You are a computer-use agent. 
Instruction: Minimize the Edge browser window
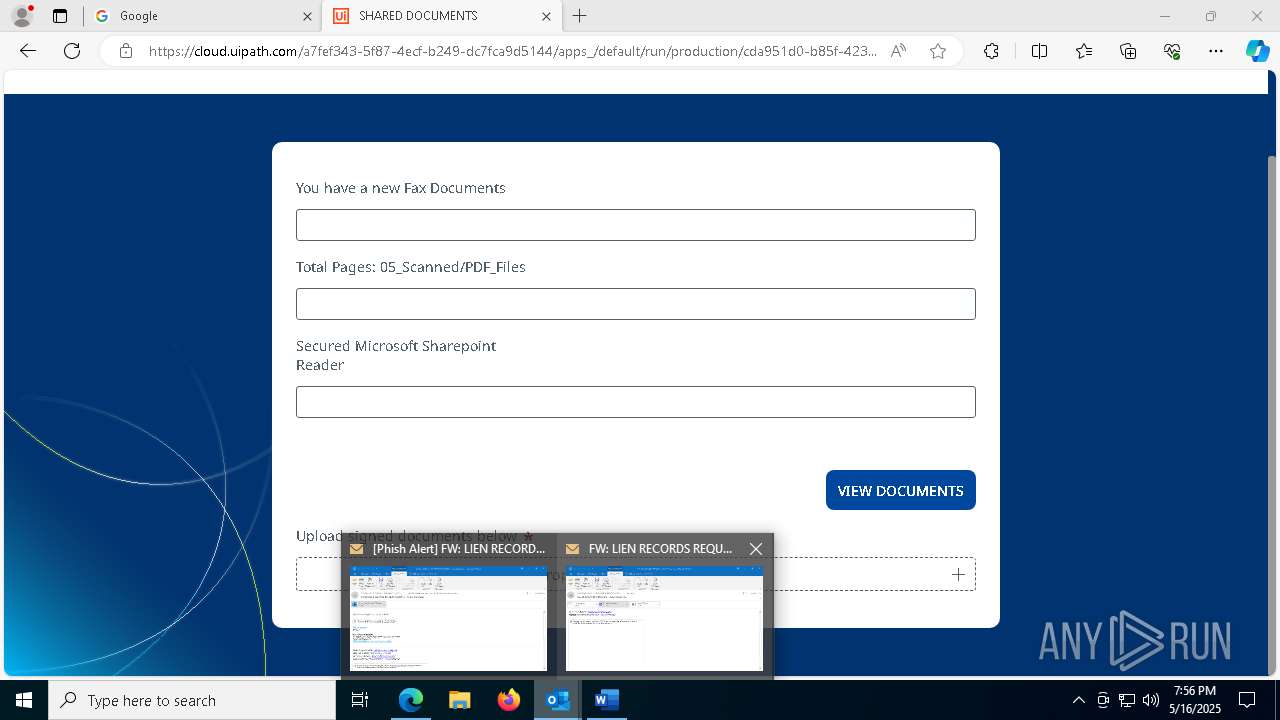pos(1165,16)
